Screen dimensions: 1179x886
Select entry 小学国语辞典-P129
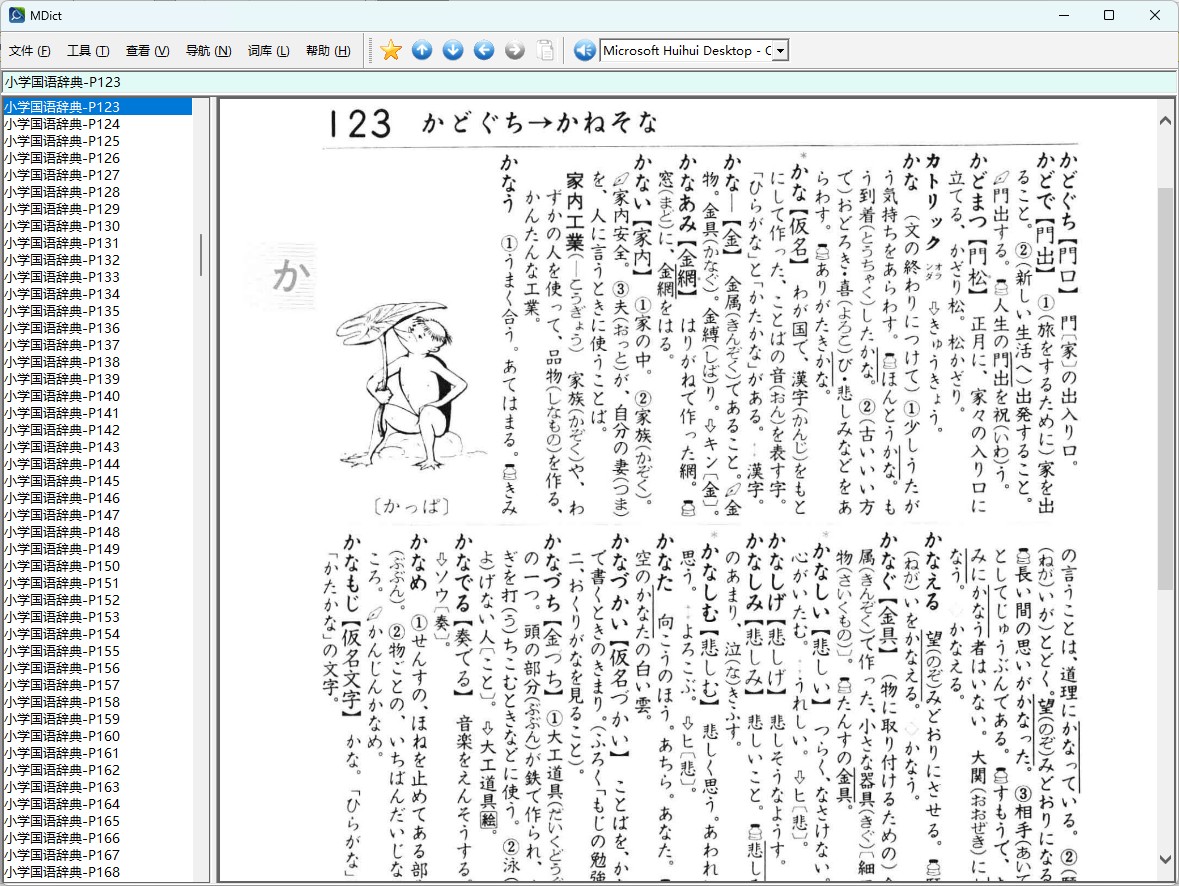tap(97, 208)
